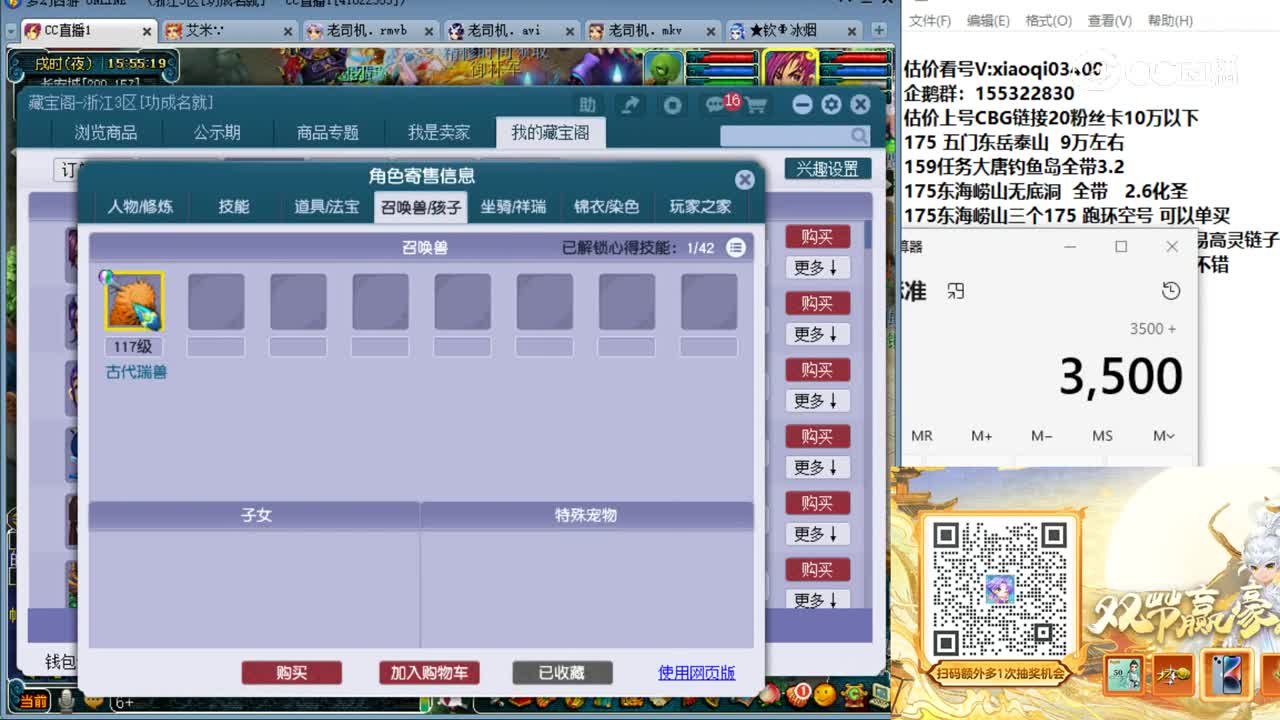Open Notepad 编辑(E) menu
This screenshot has height=720, width=1280.
[x=988, y=20]
